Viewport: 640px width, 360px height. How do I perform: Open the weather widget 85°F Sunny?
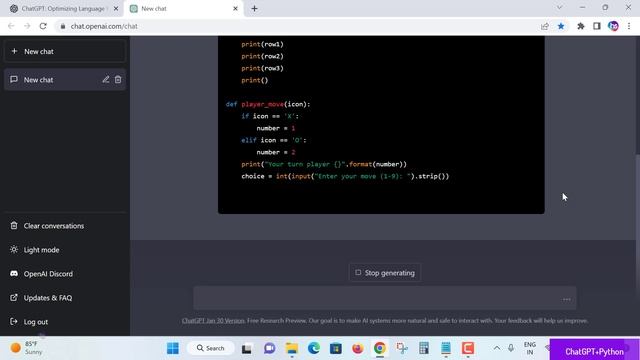point(27,348)
